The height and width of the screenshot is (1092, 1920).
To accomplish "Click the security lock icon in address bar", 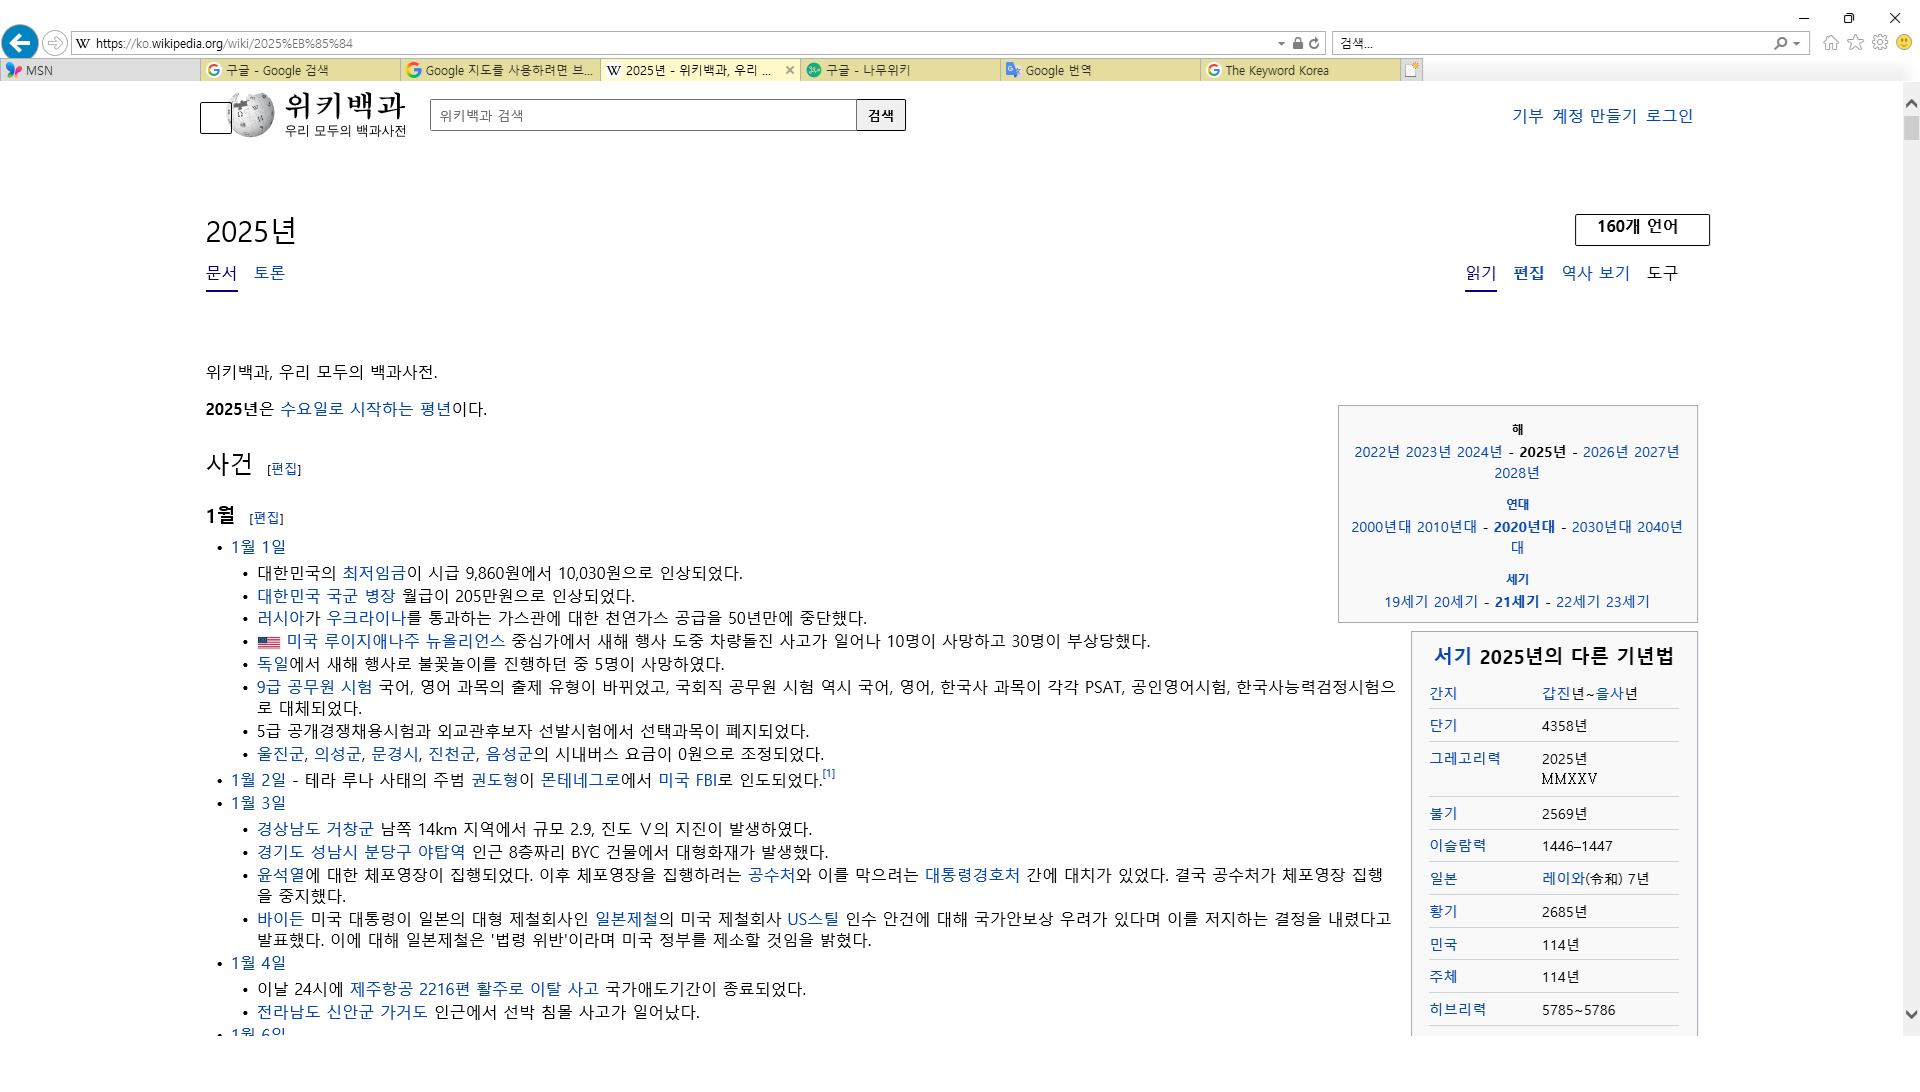I will pyautogui.click(x=1297, y=43).
